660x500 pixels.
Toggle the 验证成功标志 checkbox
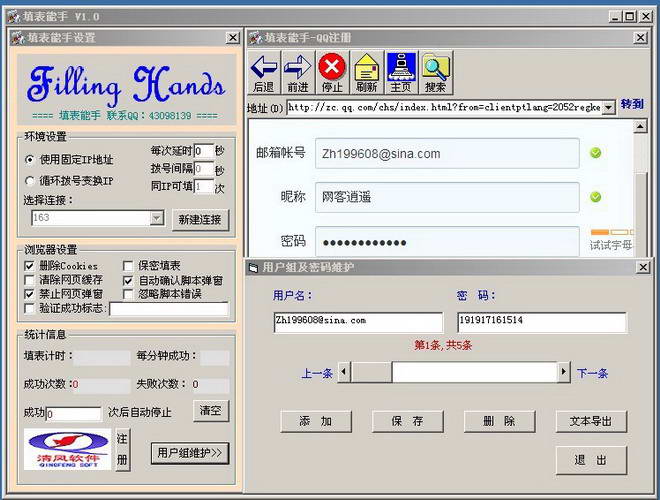29,309
